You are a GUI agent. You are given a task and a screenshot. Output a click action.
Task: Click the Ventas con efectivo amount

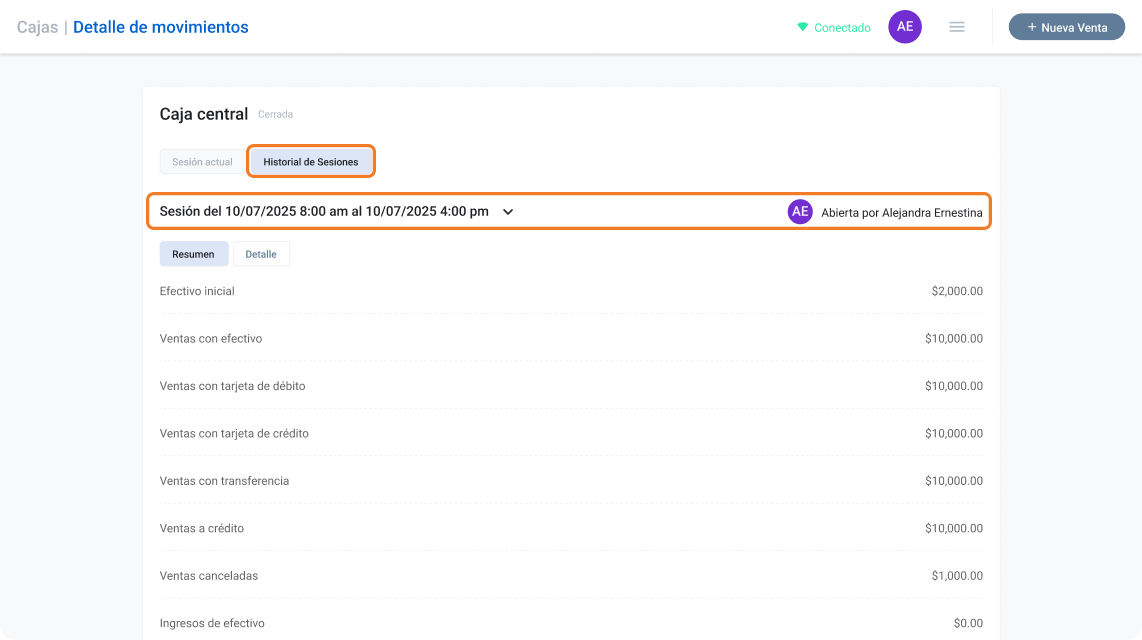pyautogui.click(x=954, y=339)
